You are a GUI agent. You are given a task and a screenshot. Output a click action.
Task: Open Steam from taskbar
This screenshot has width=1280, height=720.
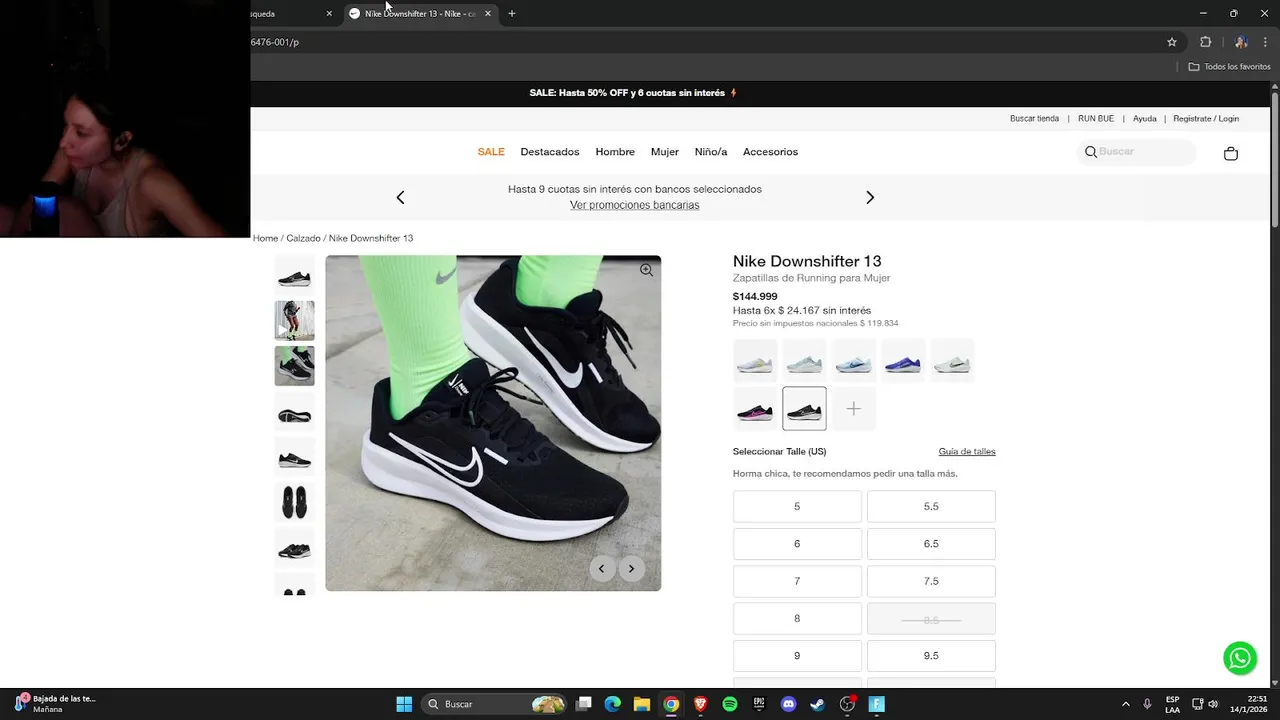(x=817, y=704)
